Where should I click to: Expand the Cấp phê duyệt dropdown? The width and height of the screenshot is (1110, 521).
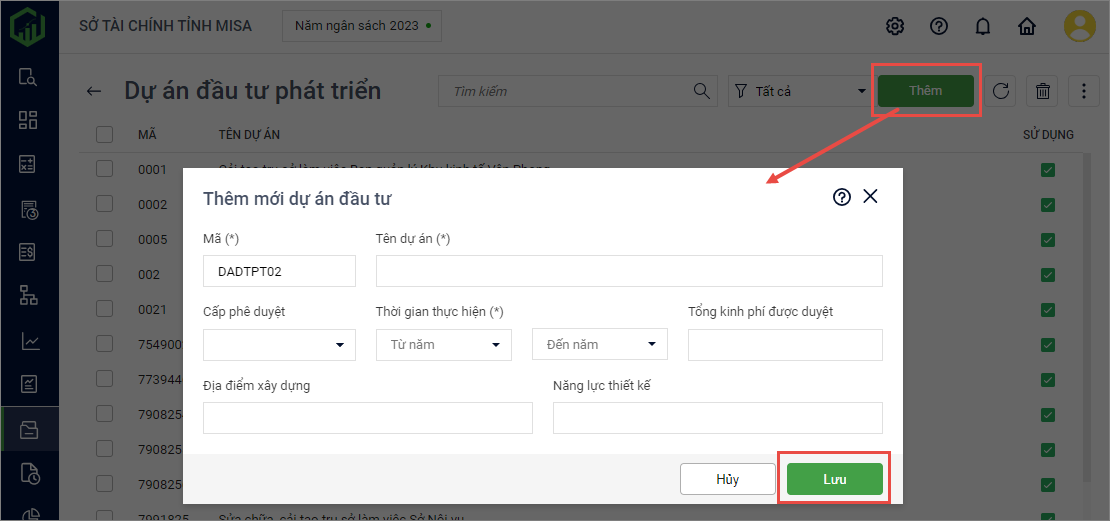[x=279, y=345]
